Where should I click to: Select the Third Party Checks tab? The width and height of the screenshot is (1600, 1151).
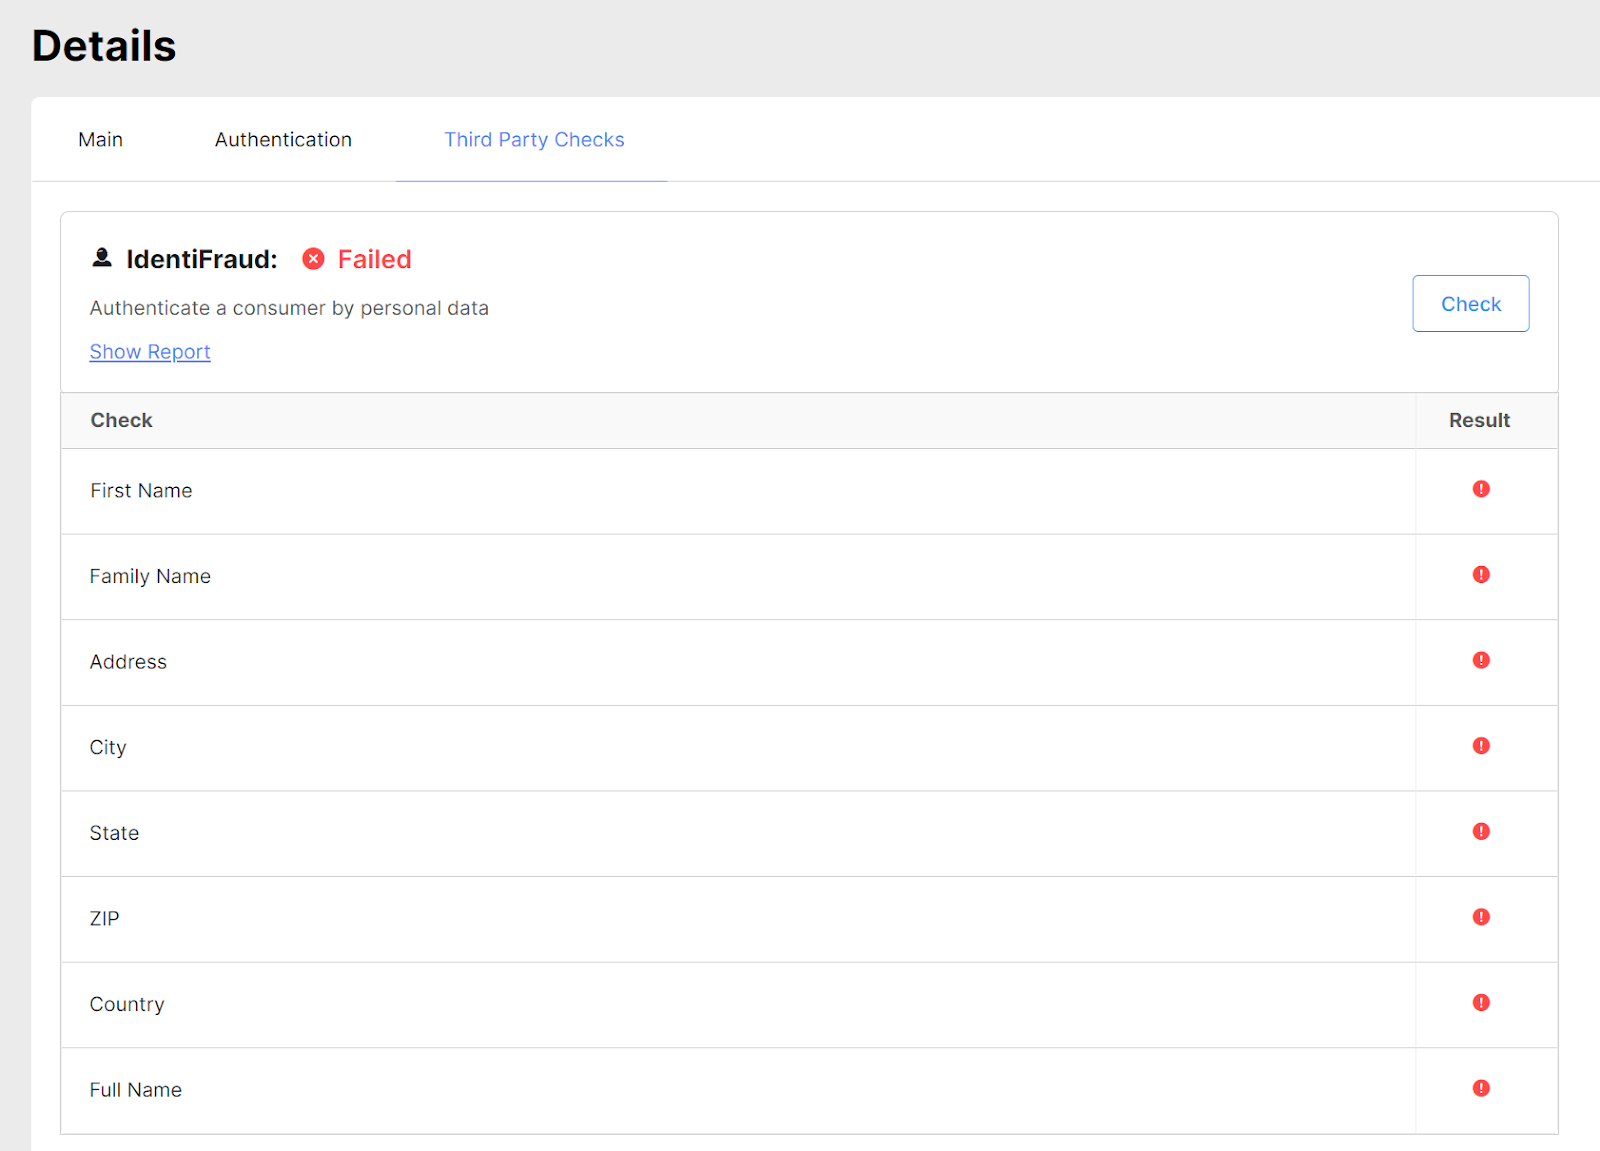click(x=534, y=140)
